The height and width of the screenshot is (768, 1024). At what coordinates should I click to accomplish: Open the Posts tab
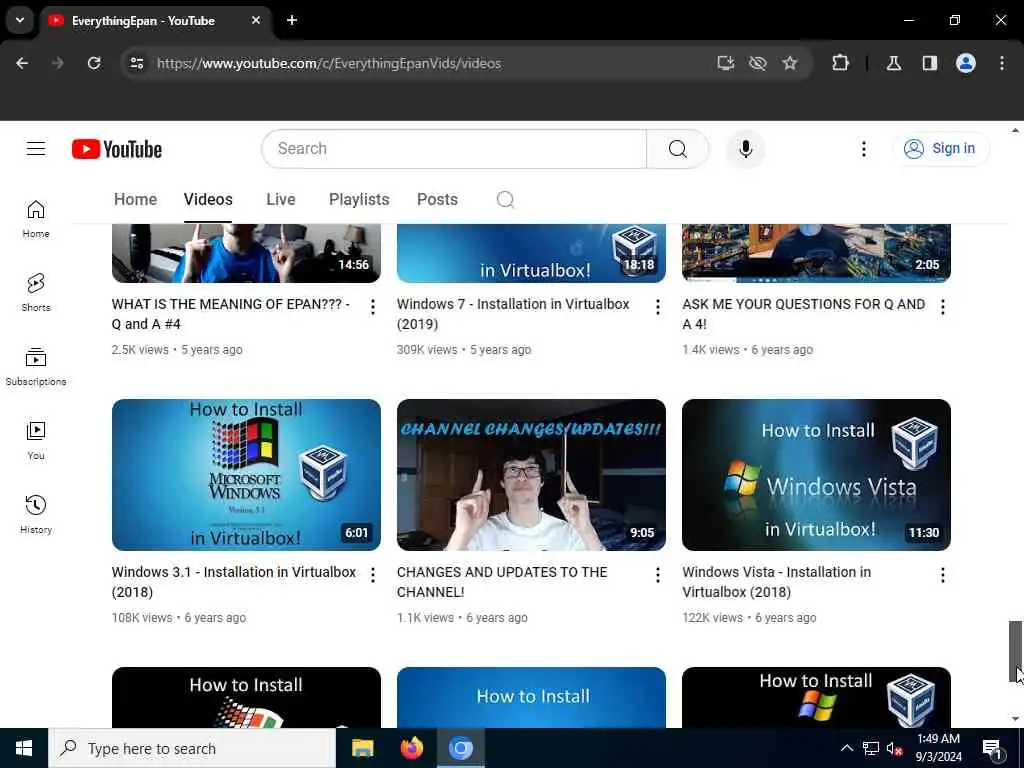[x=437, y=199]
